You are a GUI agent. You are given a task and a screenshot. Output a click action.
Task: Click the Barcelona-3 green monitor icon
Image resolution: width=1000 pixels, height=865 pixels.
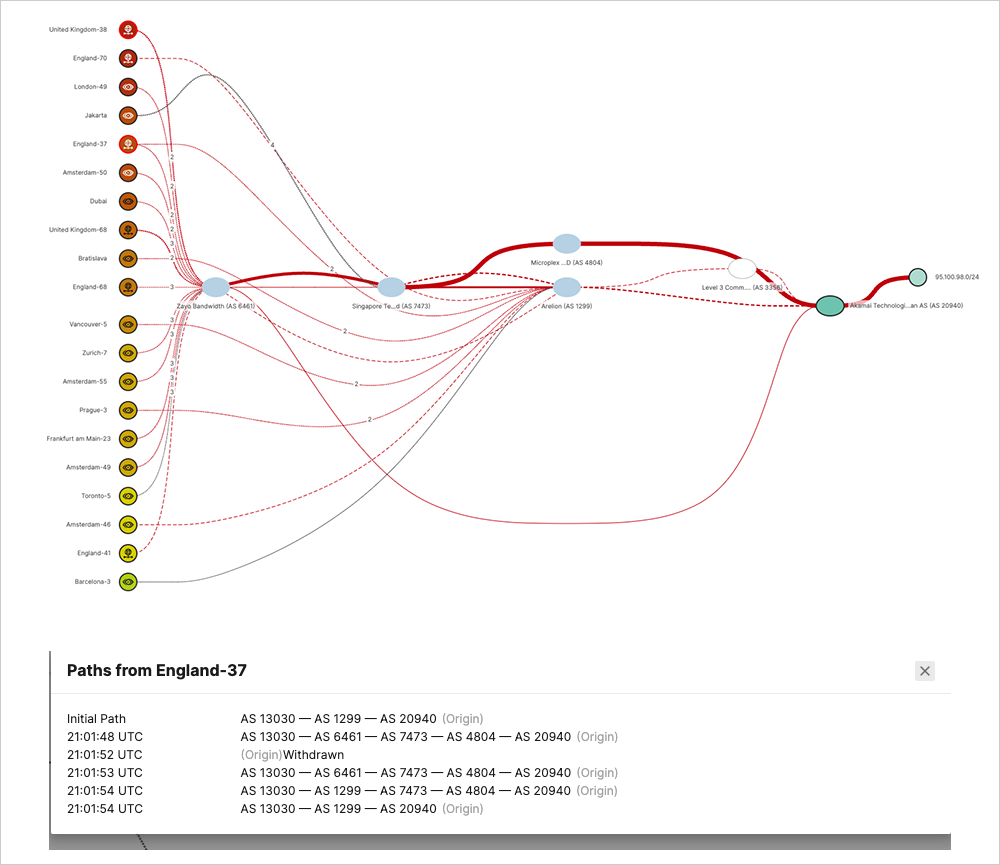(x=128, y=581)
